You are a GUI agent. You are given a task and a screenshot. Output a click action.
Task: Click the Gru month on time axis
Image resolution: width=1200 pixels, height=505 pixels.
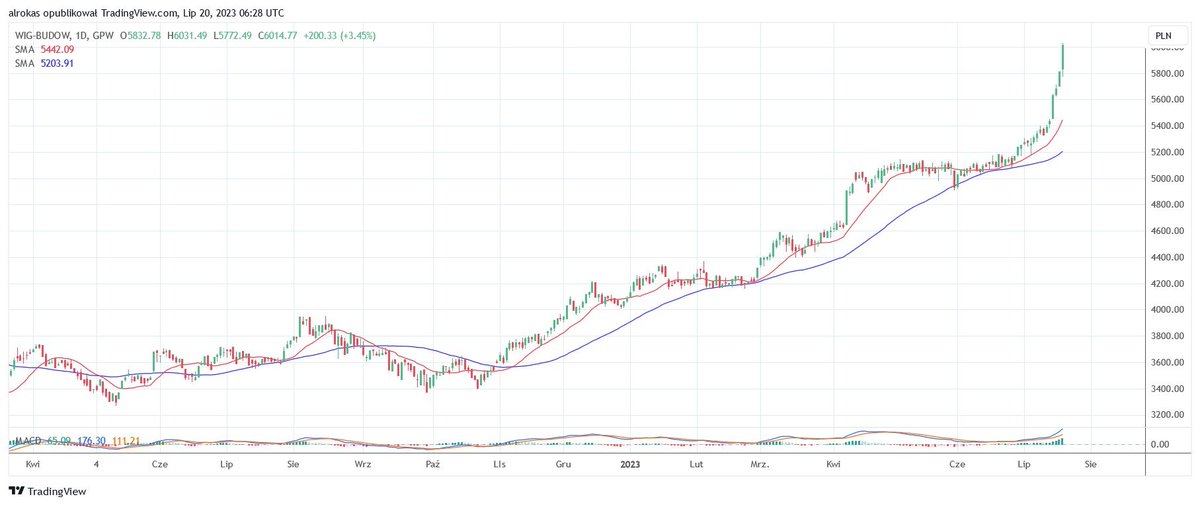(563, 465)
